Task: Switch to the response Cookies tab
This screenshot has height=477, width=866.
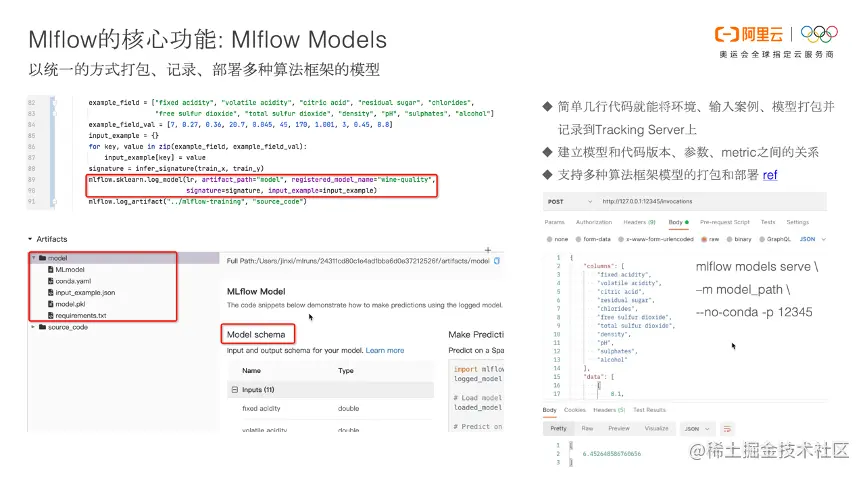Action: point(574,410)
